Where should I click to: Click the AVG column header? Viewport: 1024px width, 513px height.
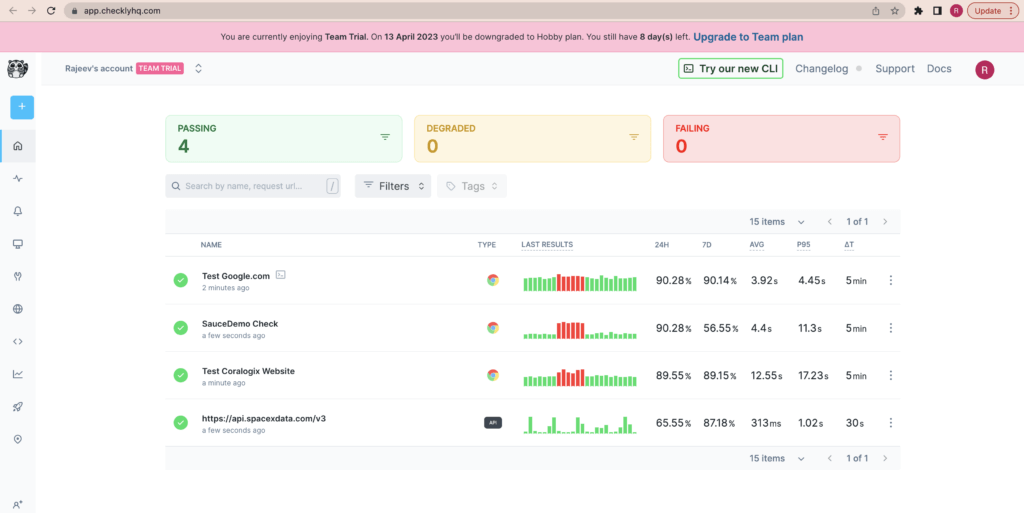757,245
